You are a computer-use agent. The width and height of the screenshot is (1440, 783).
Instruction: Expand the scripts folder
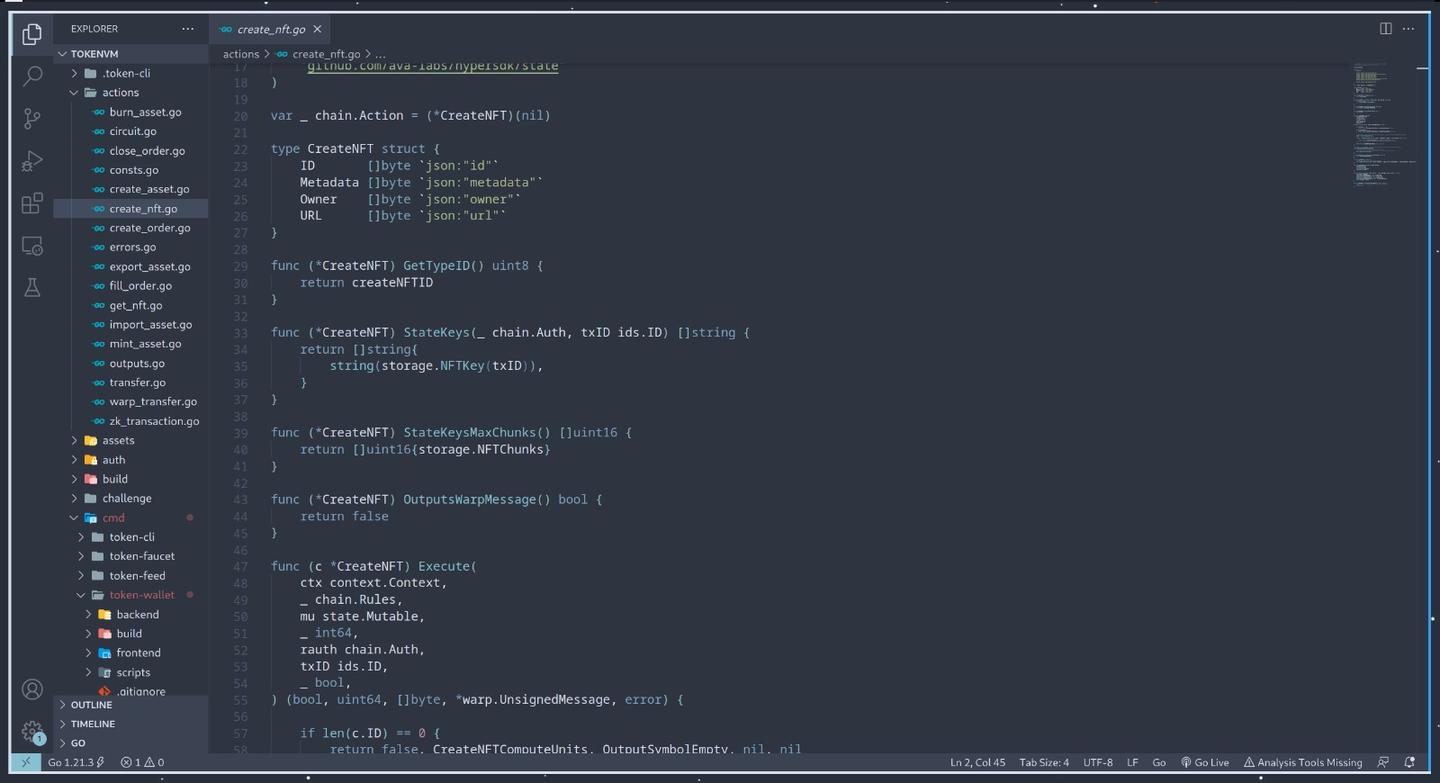pyautogui.click(x=131, y=672)
